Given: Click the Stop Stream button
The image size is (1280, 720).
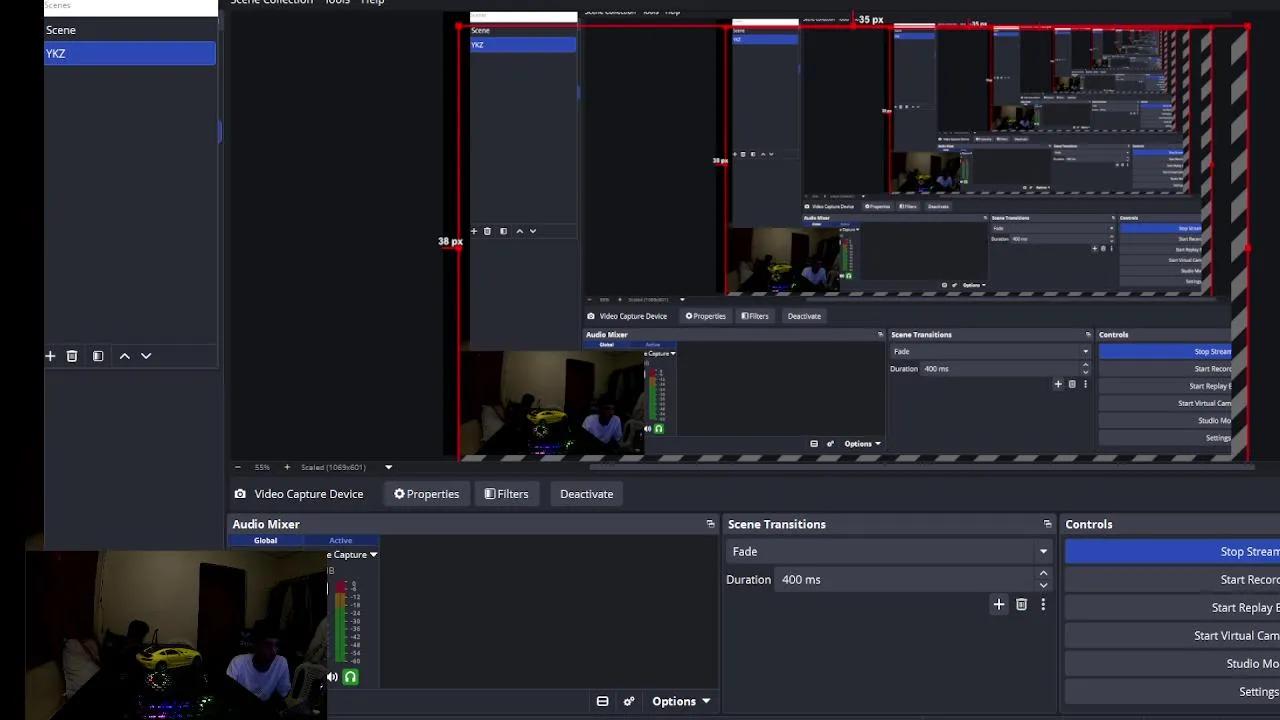Looking at the screenshot, I should coord(1172,551).
